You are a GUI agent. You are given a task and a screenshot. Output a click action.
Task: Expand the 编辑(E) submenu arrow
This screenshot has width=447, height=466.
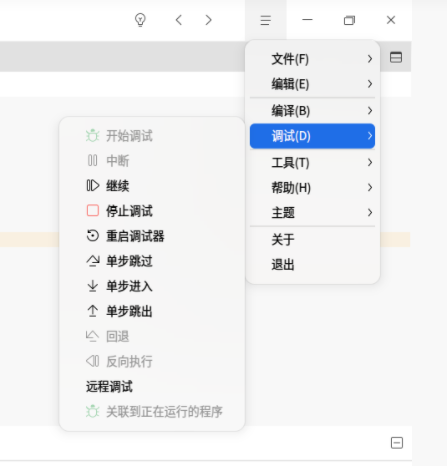pyautogui.click(x=370, y=84)
